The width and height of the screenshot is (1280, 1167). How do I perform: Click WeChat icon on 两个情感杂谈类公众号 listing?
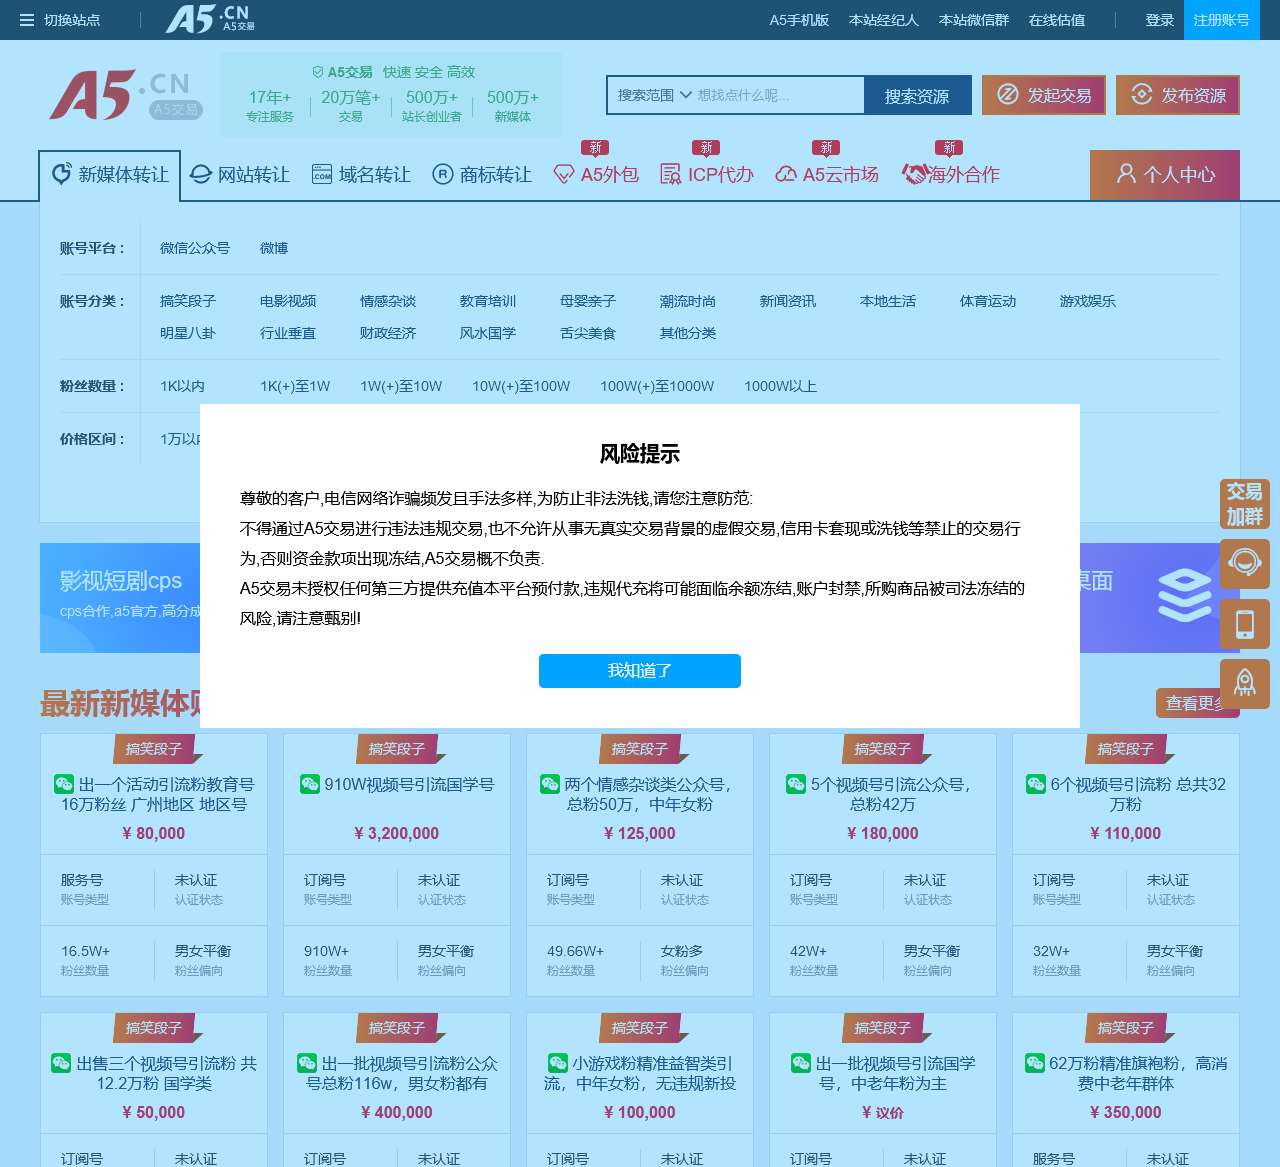[550, 784]
